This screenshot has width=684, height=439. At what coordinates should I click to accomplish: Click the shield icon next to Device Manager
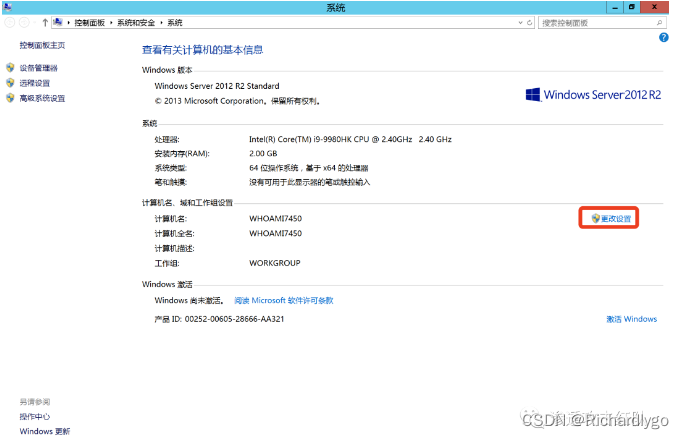(x=10, y=68)
